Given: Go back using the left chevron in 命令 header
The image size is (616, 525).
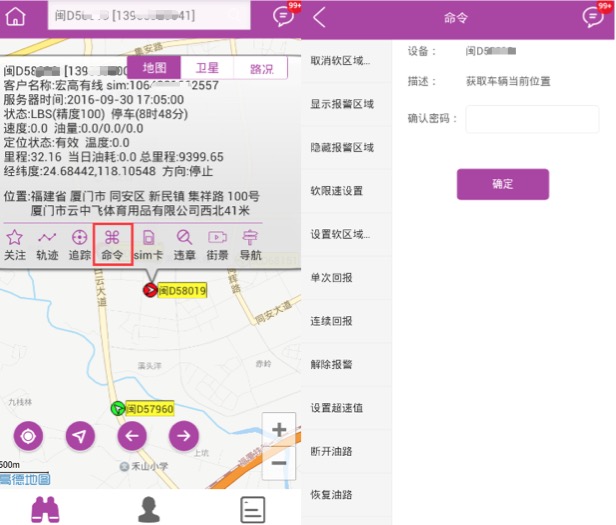Looking at the screenshot, I should (x=319, y=17).
